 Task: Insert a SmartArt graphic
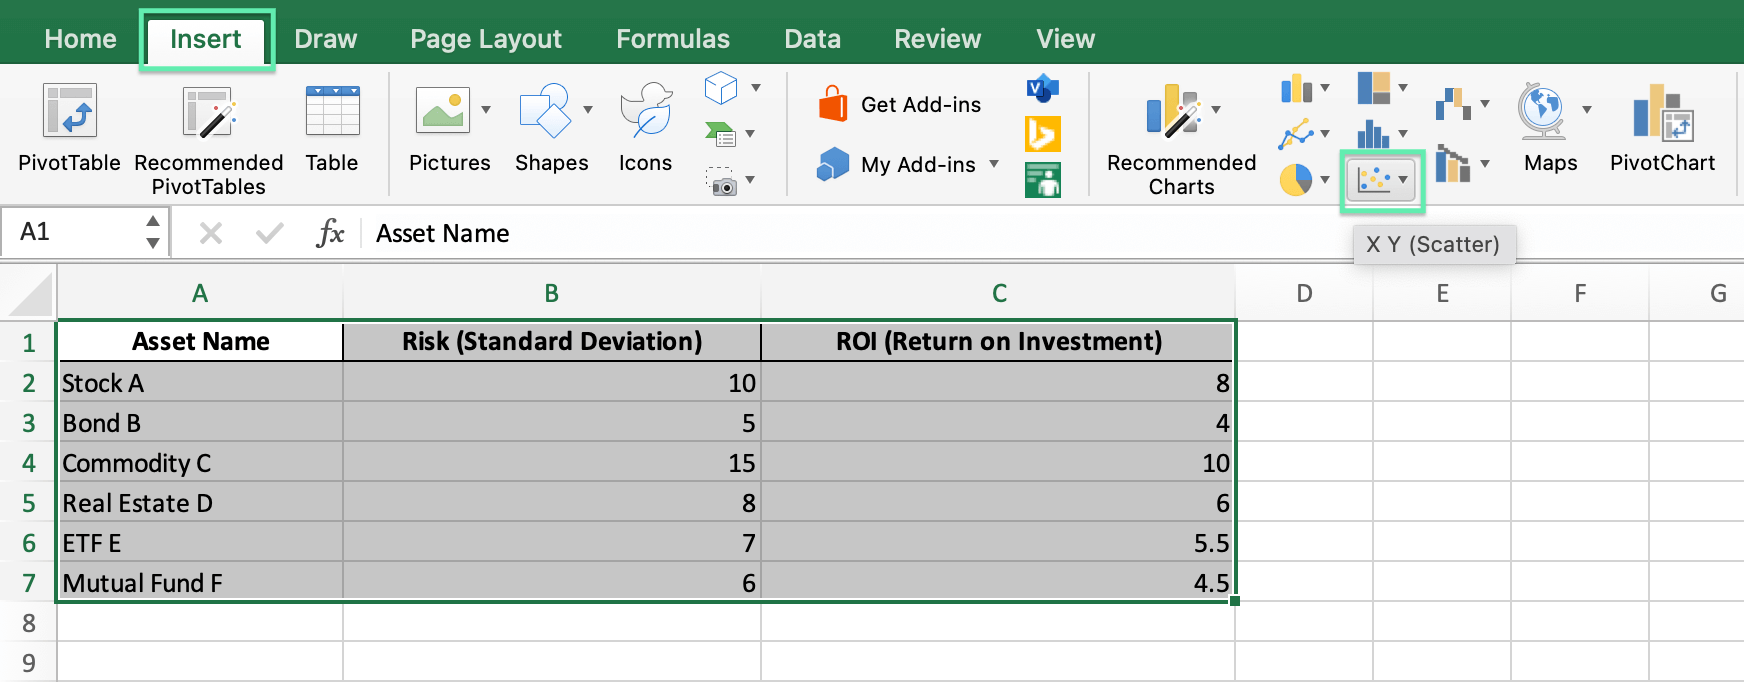(x=720, y=134)
